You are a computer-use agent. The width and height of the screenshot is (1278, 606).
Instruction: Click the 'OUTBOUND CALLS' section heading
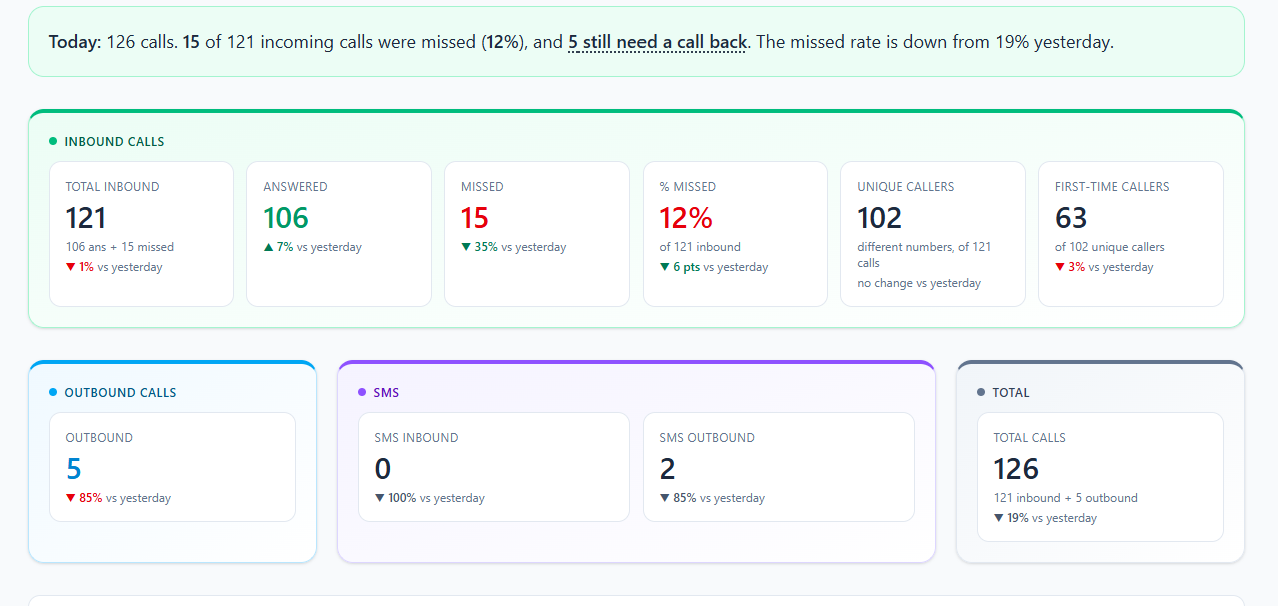point(120,392)
